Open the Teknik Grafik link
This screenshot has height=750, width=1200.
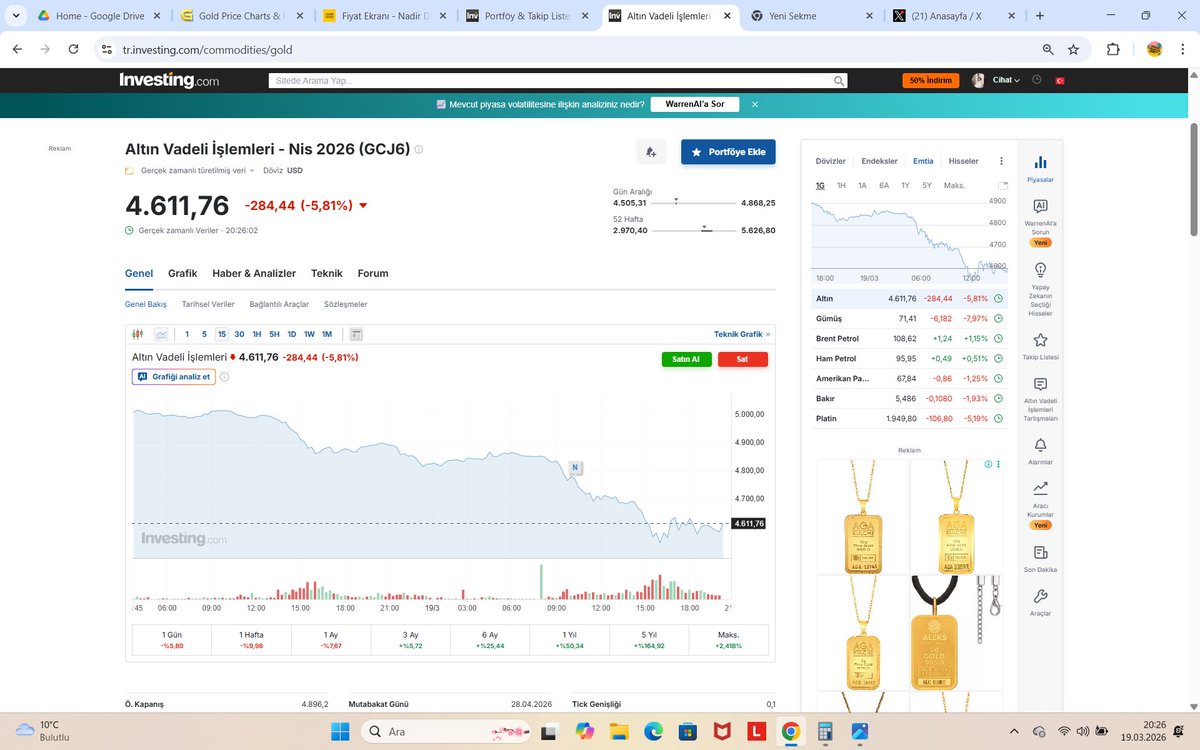pyautogui.click(x=742, y=334)
